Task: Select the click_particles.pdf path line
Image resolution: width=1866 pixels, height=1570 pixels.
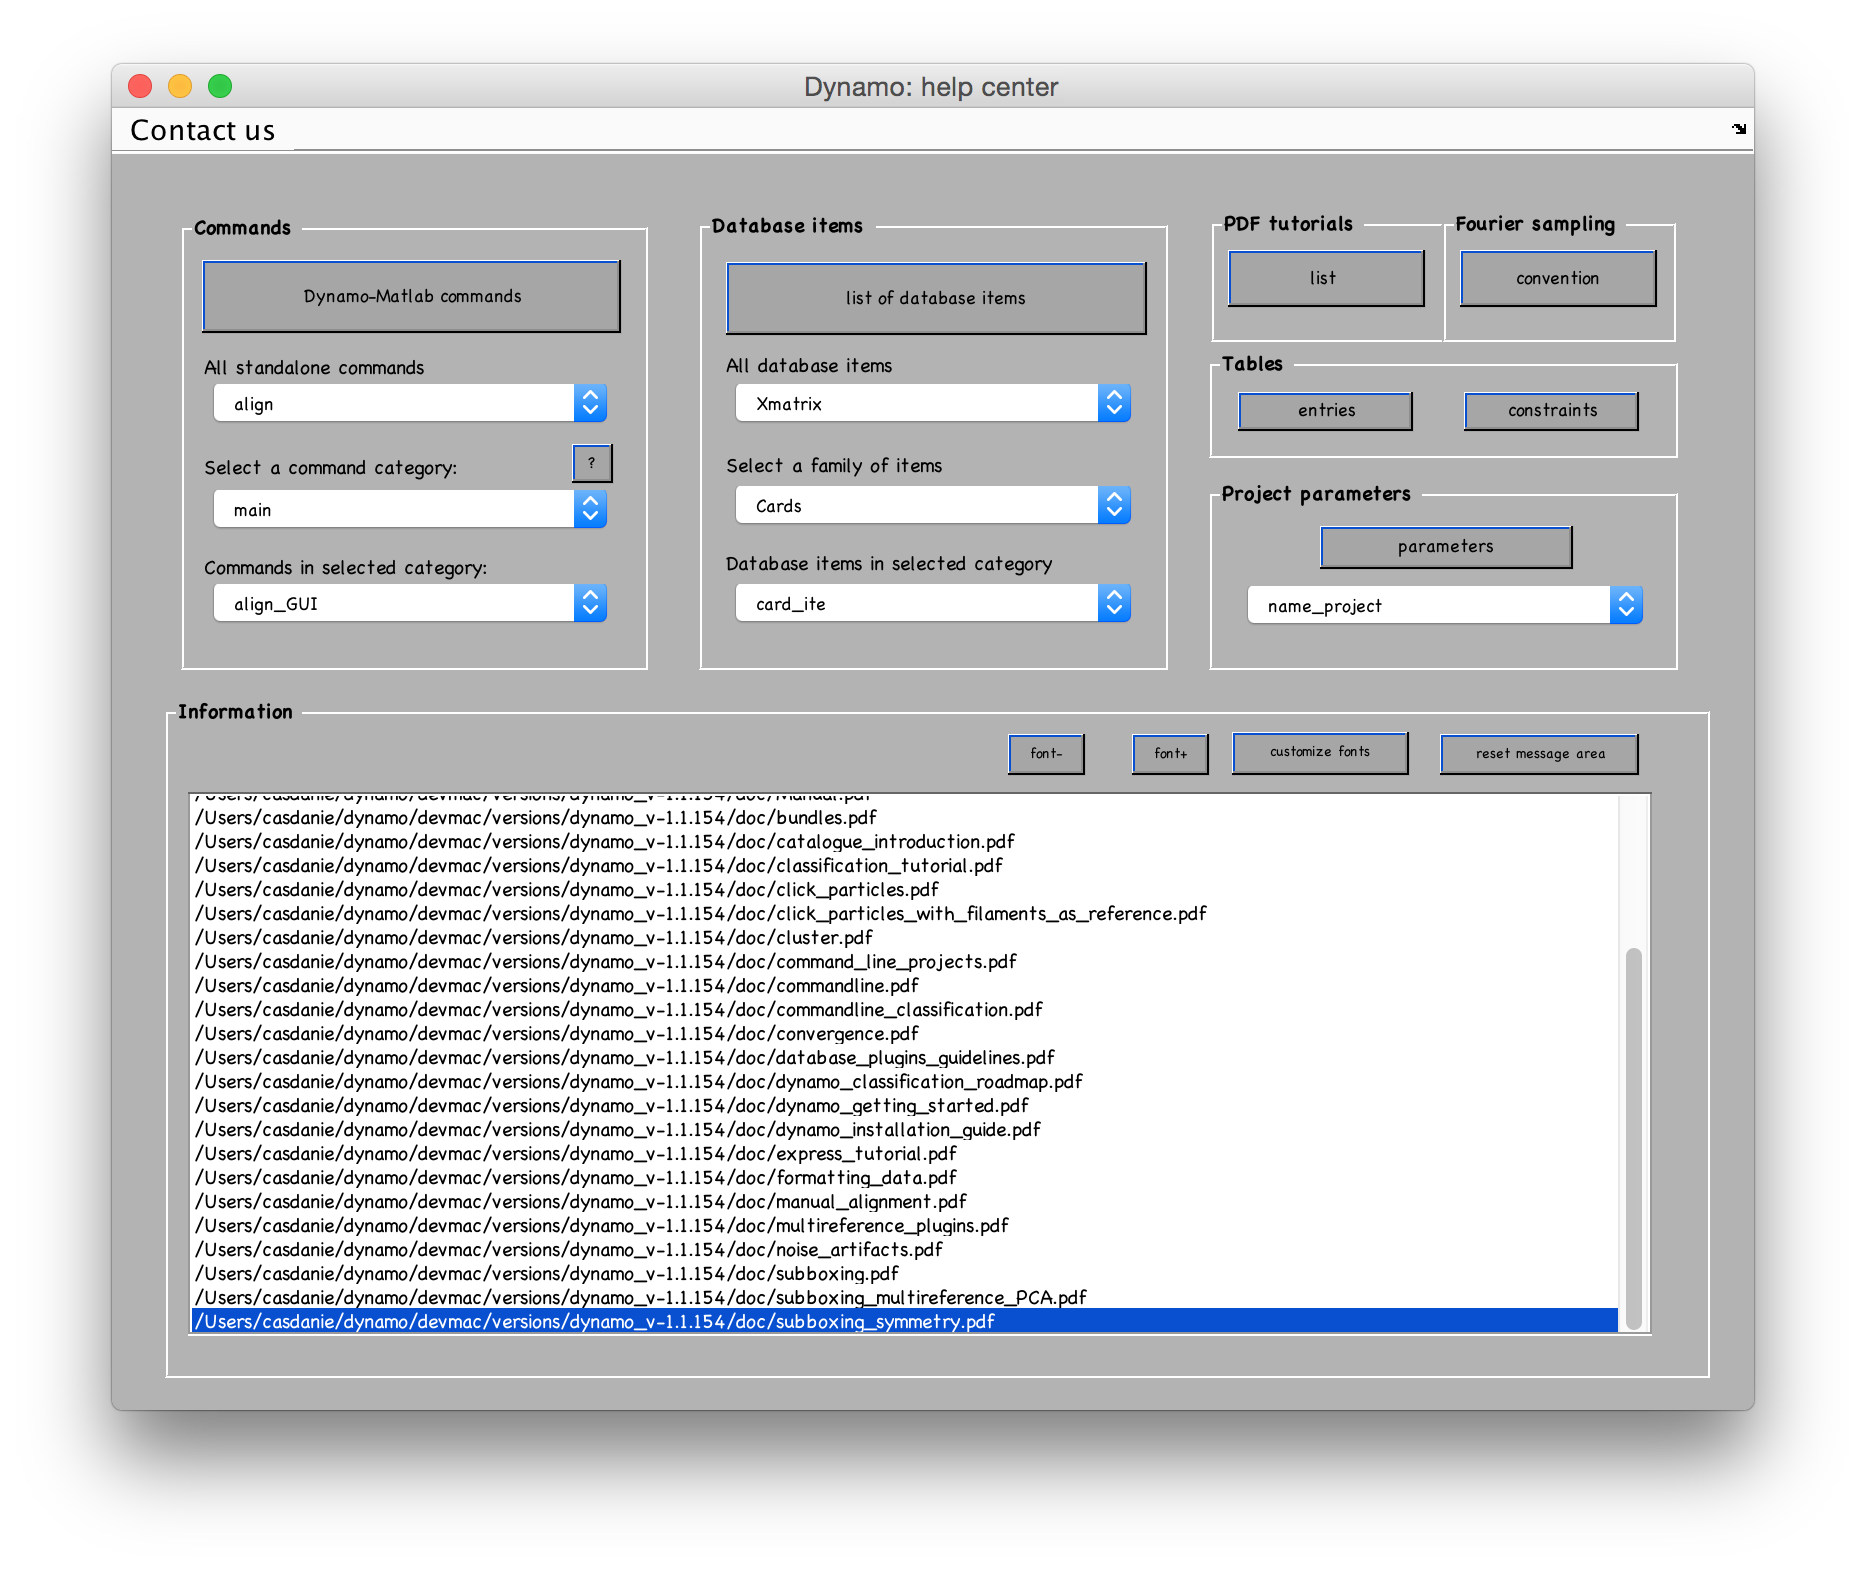Action: (x=904, y=890)
